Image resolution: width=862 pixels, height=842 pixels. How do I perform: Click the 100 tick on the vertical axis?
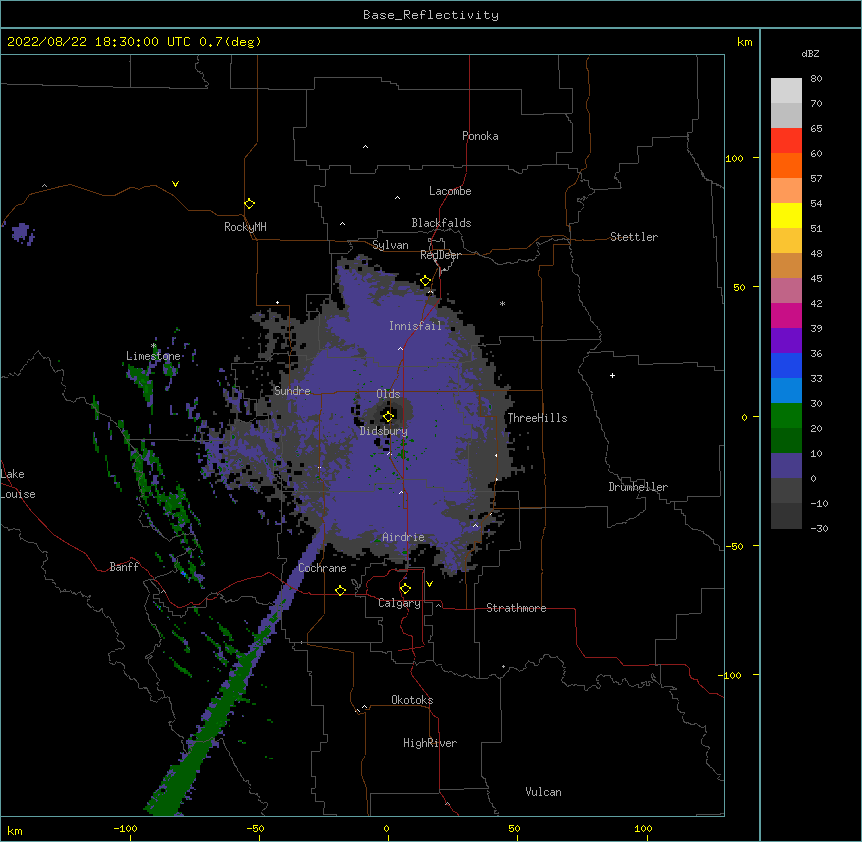coord(734,158)
